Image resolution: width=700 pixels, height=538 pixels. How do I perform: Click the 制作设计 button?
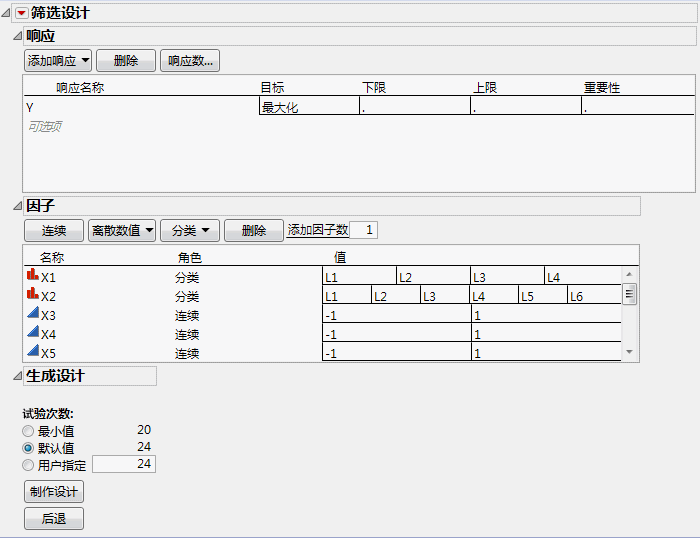pos(54,492)
